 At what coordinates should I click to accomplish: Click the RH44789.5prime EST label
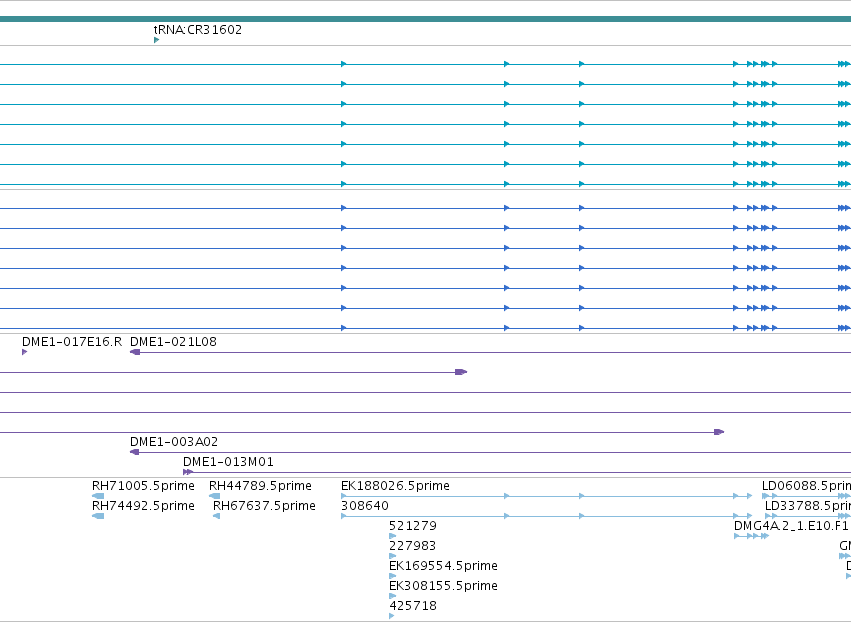260,485
